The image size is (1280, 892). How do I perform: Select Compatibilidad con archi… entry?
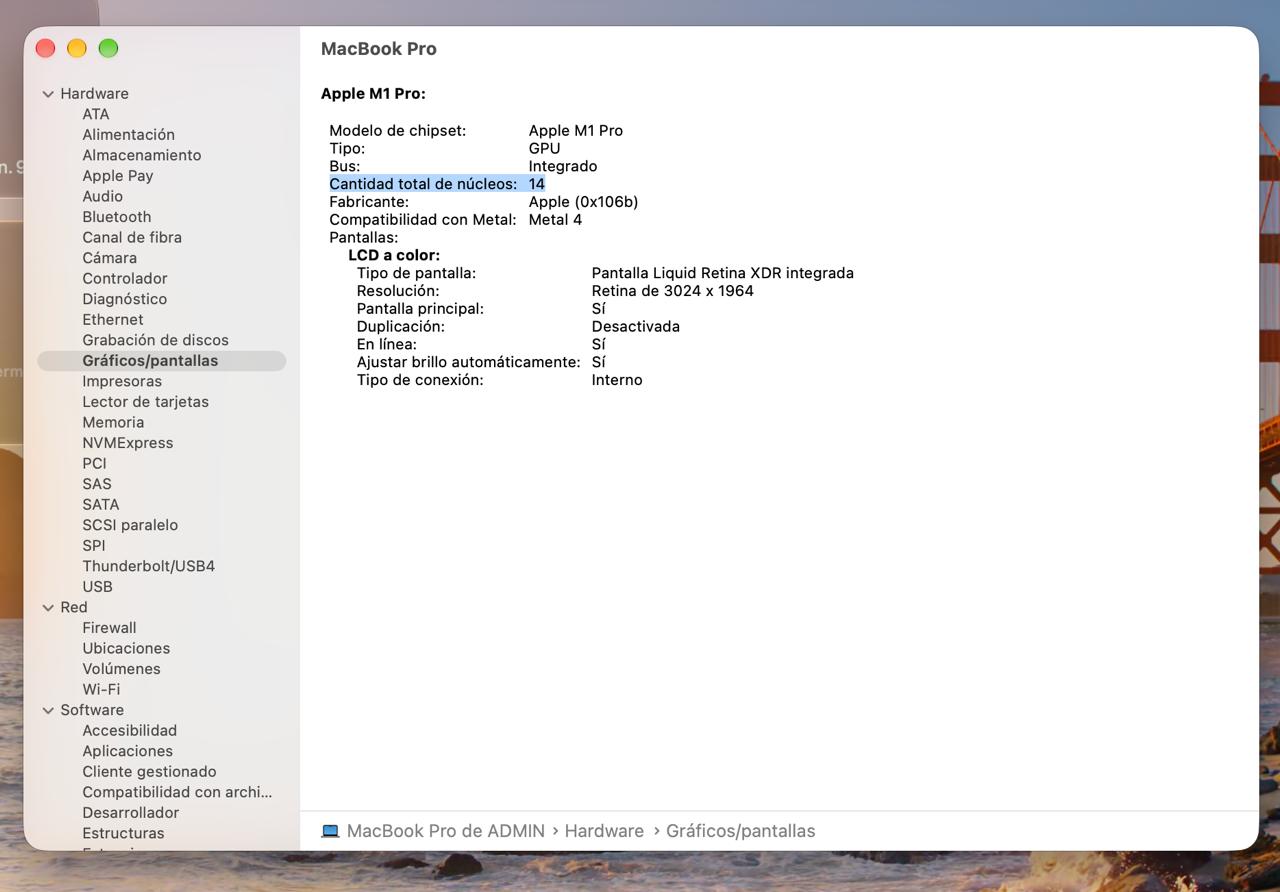177,793
